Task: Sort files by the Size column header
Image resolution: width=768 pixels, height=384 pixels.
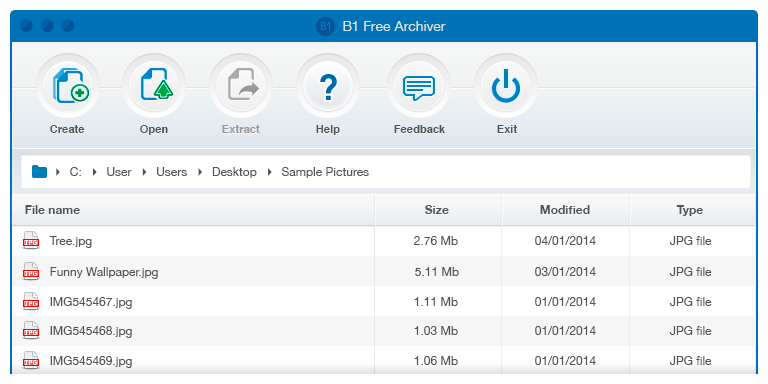Action: (438, 210)
